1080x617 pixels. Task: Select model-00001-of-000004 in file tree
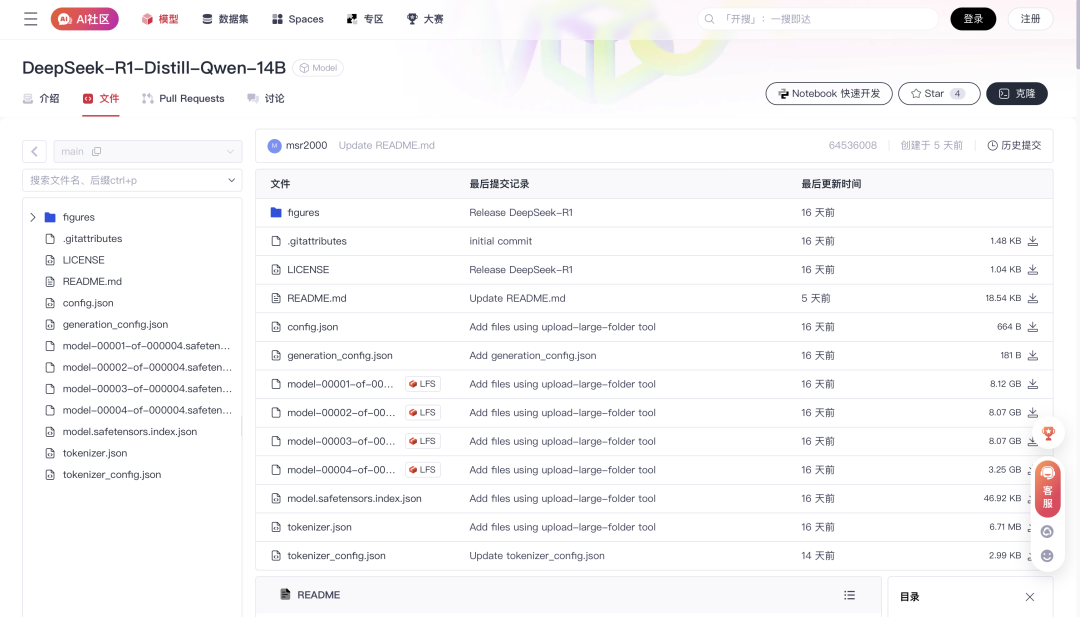point(146,346)
